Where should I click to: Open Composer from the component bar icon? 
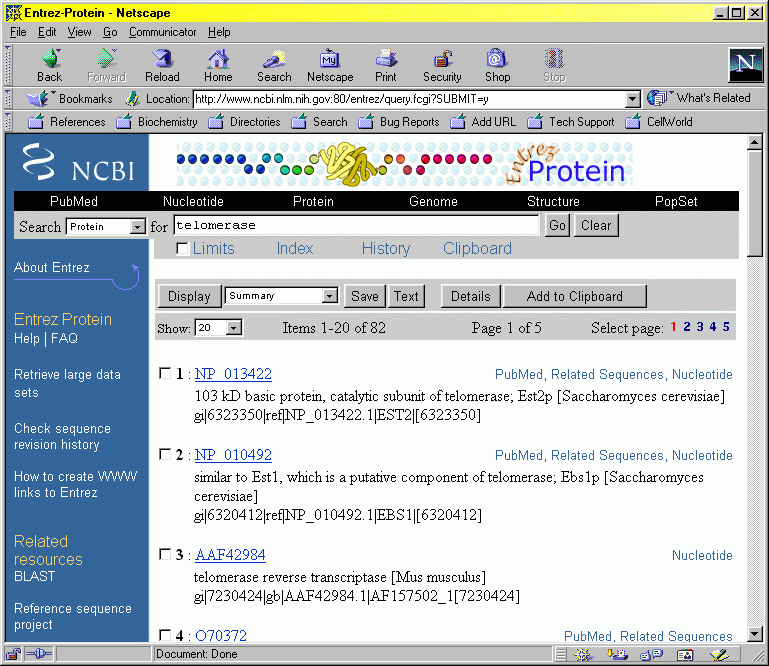pyautogui.click(x=719, y=654)
